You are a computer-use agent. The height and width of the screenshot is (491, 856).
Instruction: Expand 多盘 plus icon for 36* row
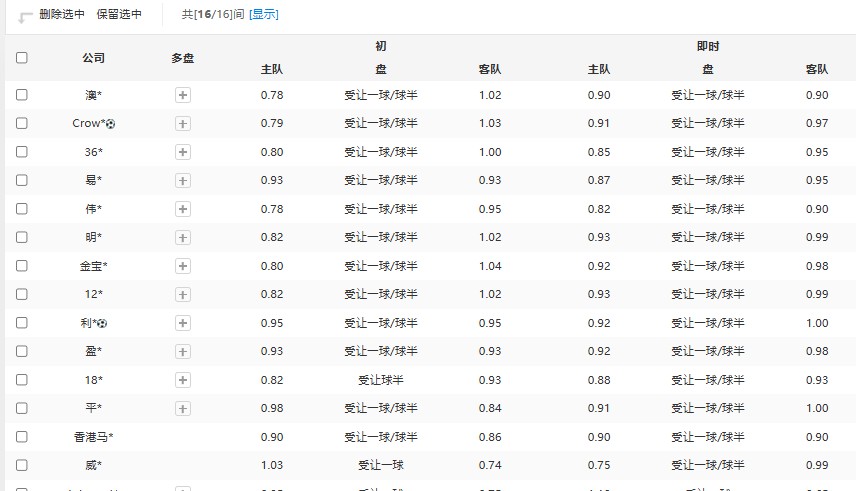click(x=183, y=152)
